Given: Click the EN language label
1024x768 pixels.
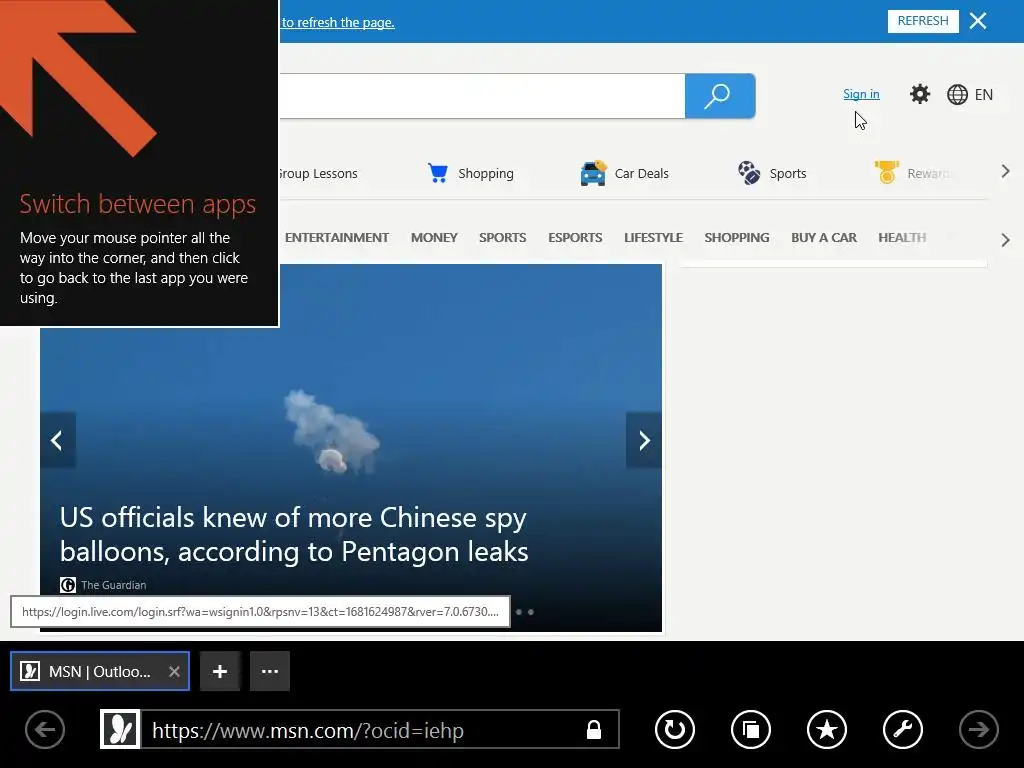Looking at the screenshot, I should coord(984,95).
